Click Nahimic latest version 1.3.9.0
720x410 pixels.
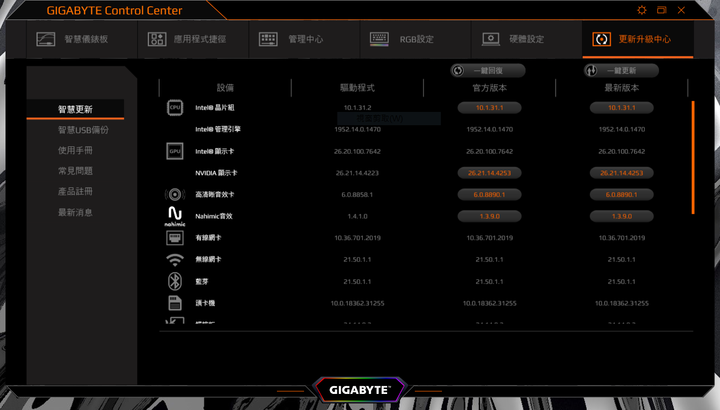click(622, 216)
